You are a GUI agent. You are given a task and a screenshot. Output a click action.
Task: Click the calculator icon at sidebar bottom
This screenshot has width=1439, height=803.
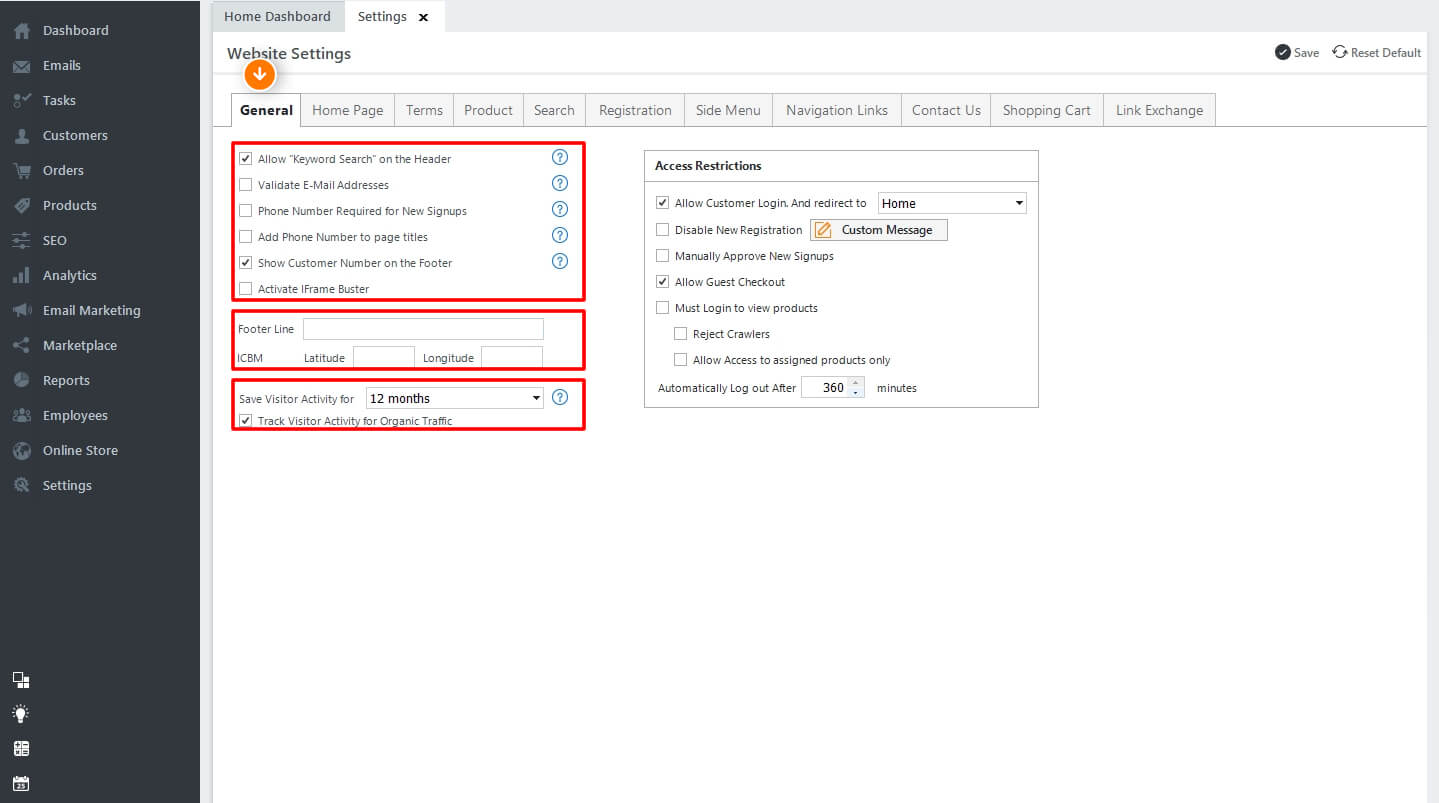click(21, 748)
